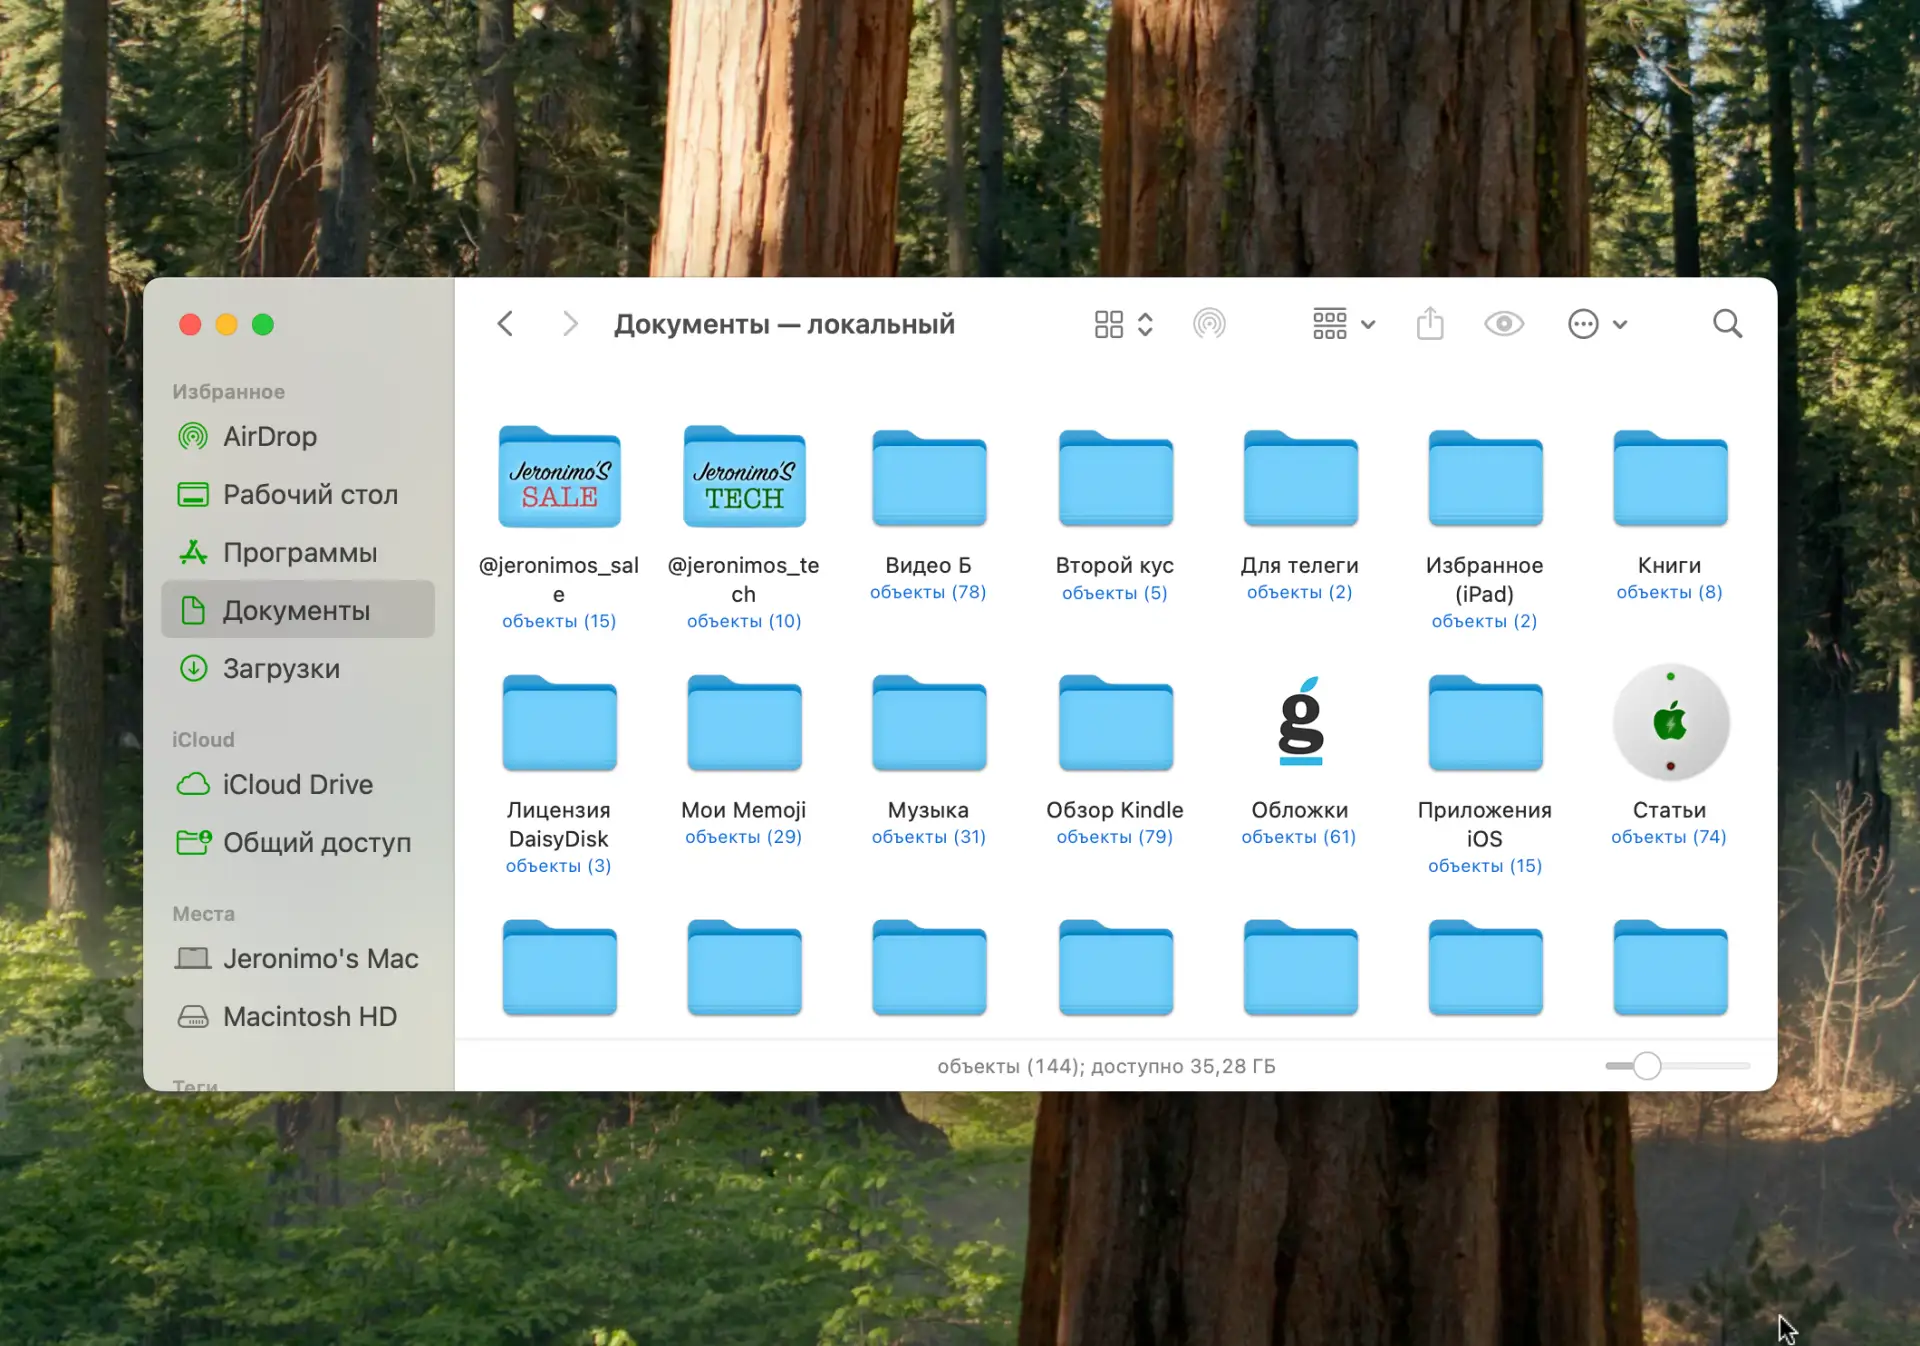The width and height of the screenshot is (1920, 1346).
Task: Select the Музыка folder
Action: [929, 722]
